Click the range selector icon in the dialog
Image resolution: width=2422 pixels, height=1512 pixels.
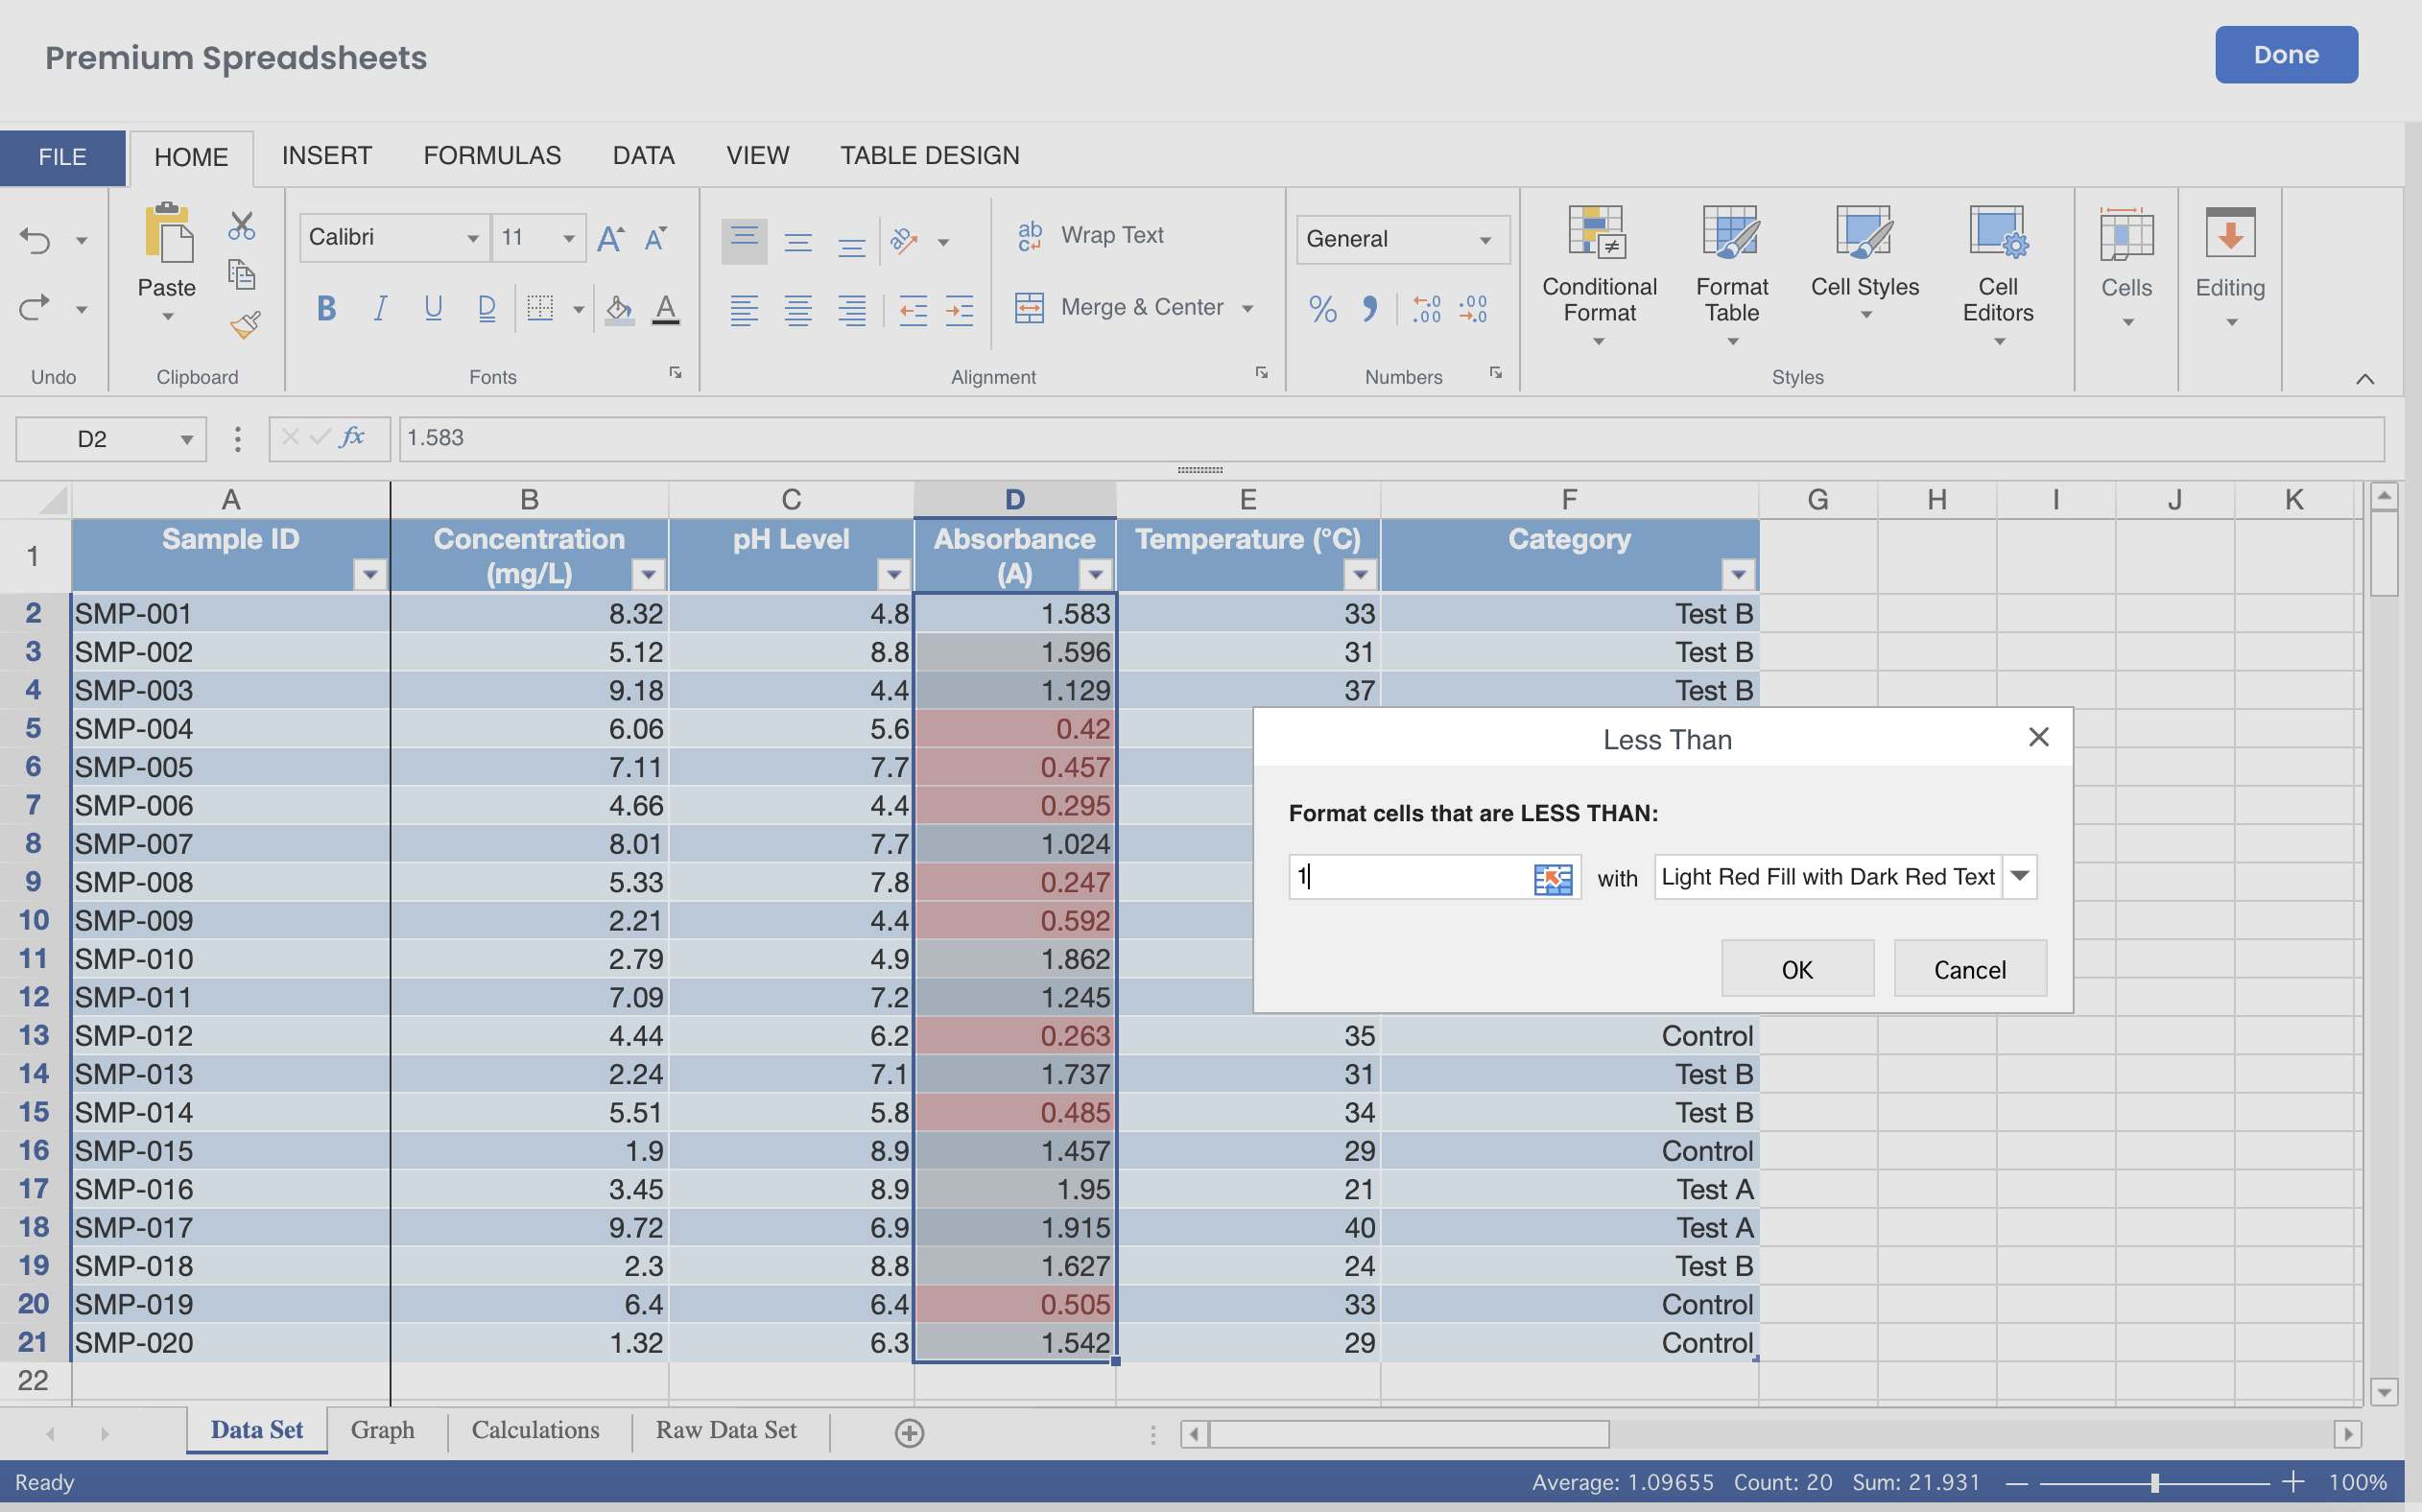pos(1552,879)
